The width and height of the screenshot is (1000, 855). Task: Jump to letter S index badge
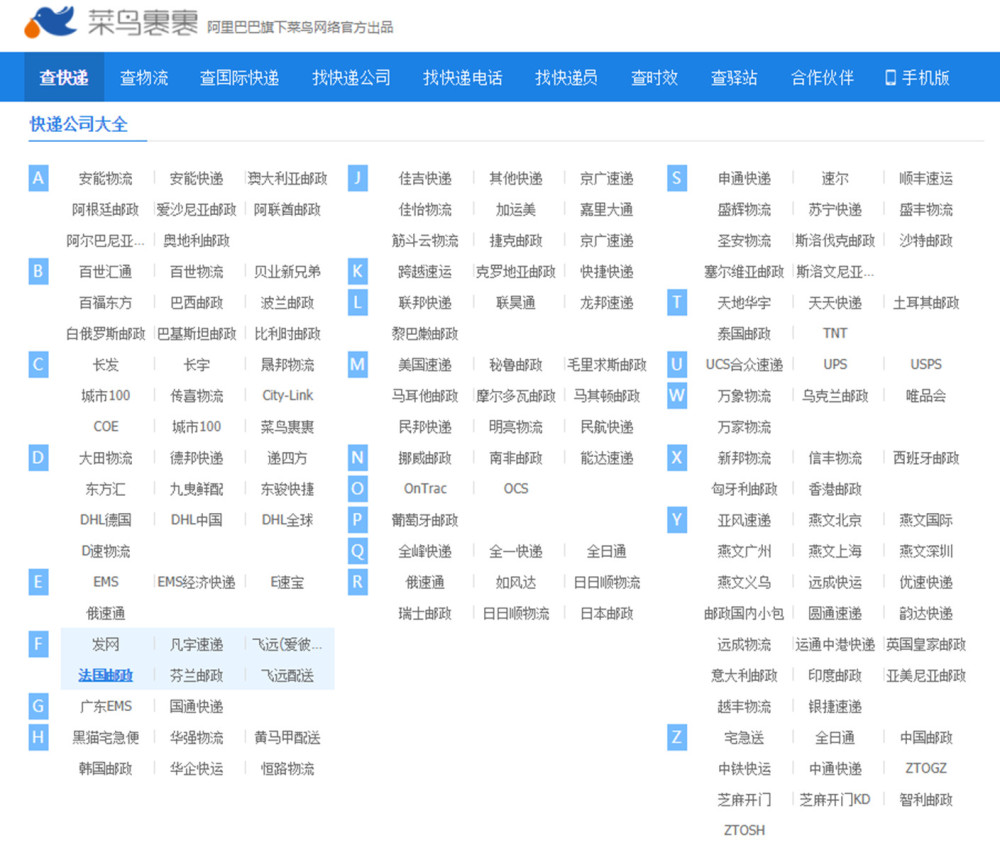pyautogui.click(x=677, y=178)
